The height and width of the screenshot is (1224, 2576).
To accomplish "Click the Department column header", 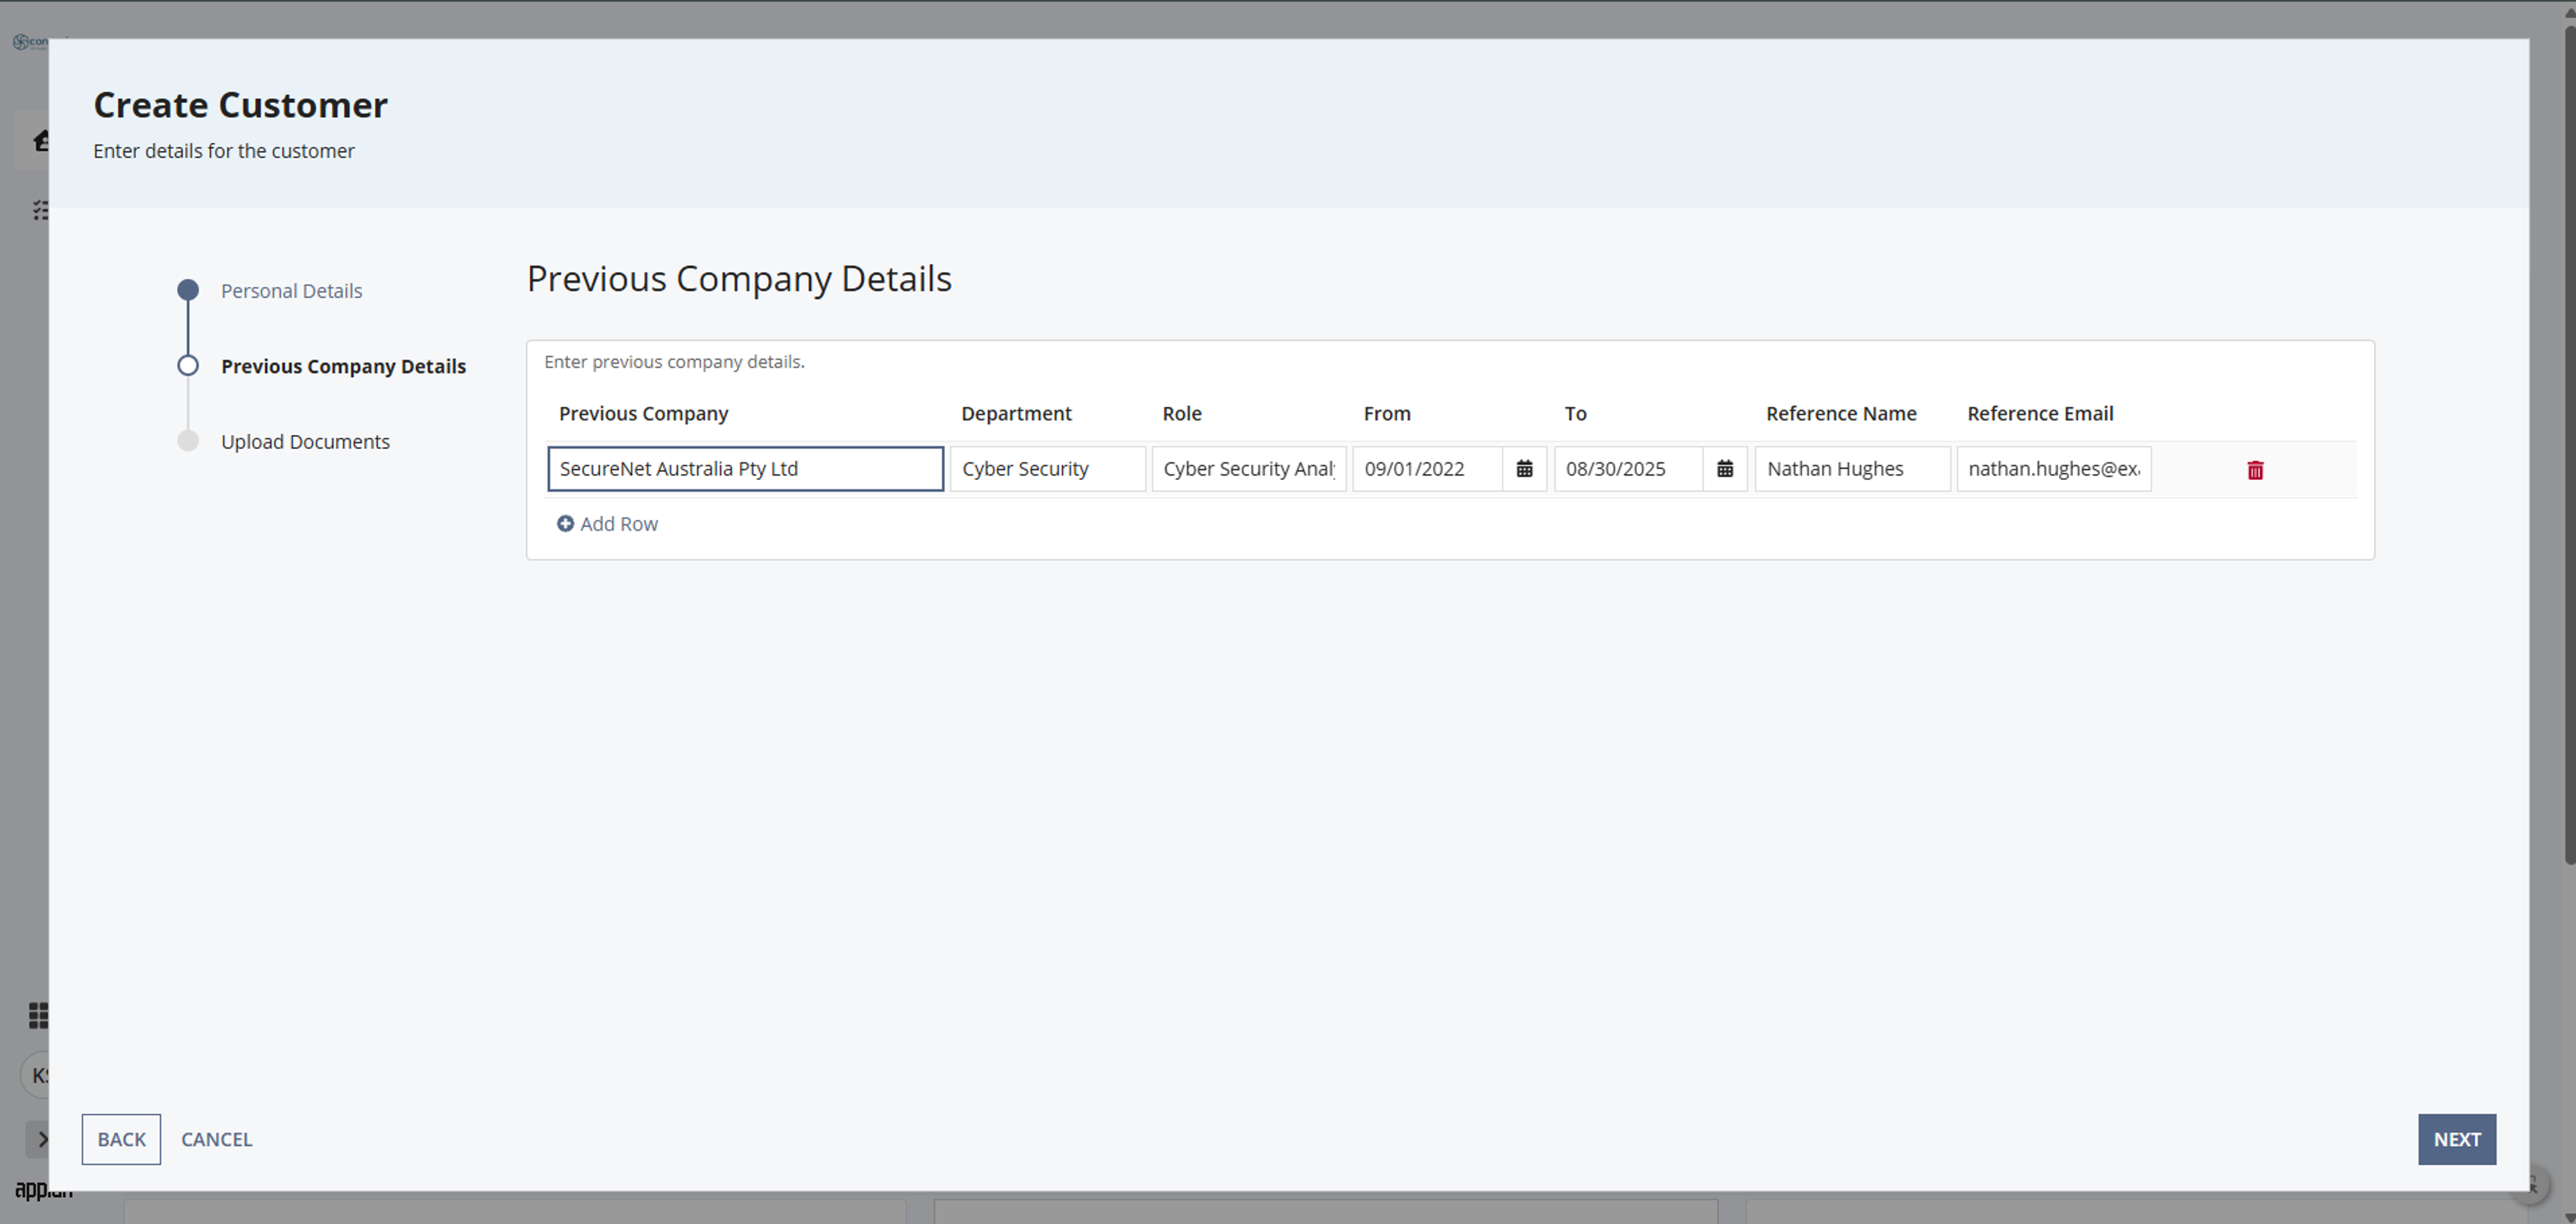I will coord(1016,414).
